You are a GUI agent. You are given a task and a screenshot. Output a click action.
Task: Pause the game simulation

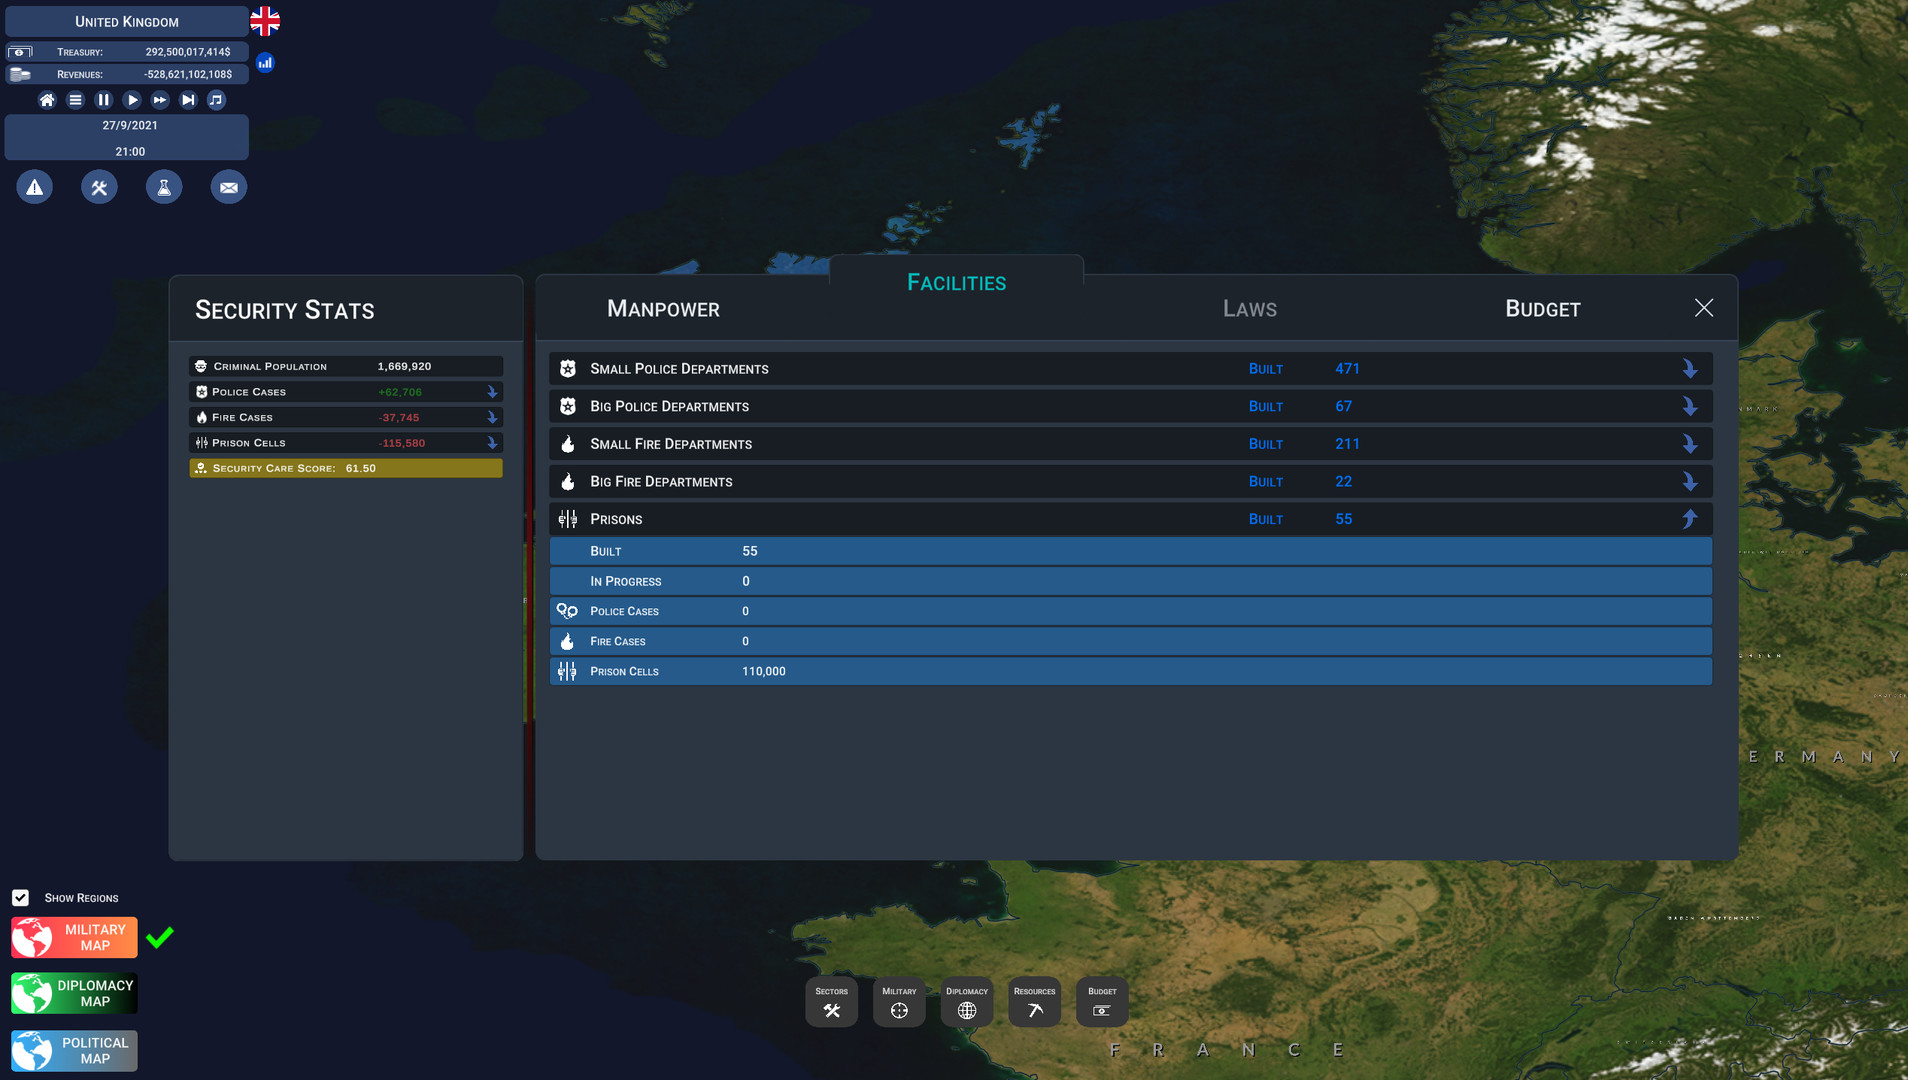[103, 100]
